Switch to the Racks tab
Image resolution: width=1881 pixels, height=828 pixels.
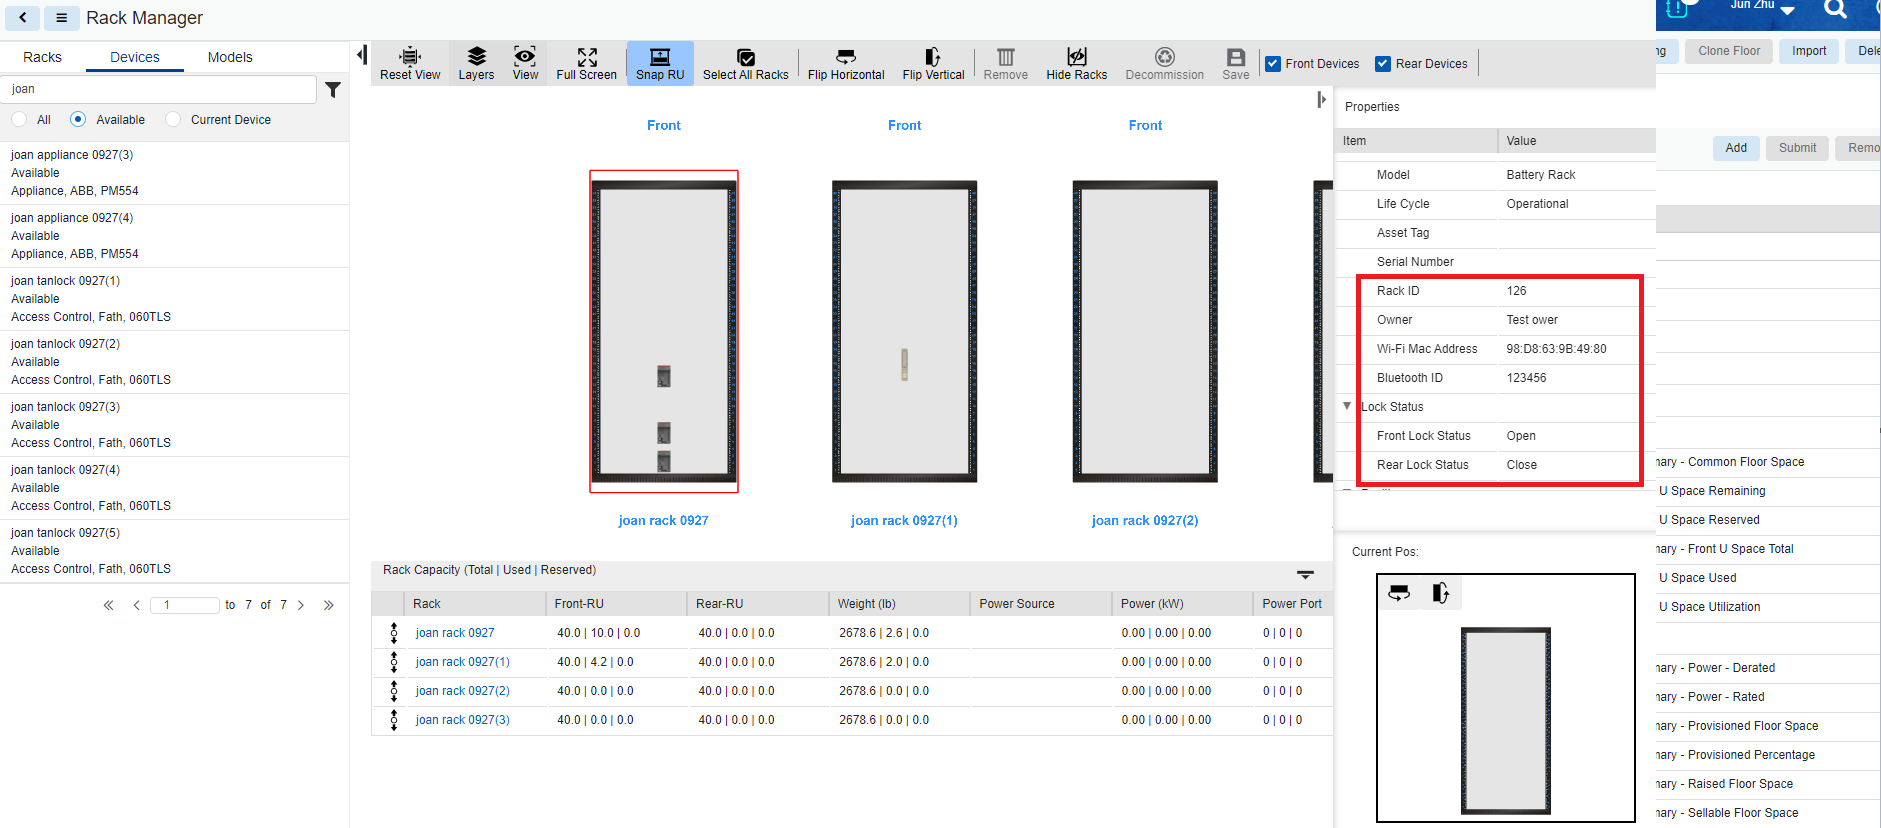point(42,57)
